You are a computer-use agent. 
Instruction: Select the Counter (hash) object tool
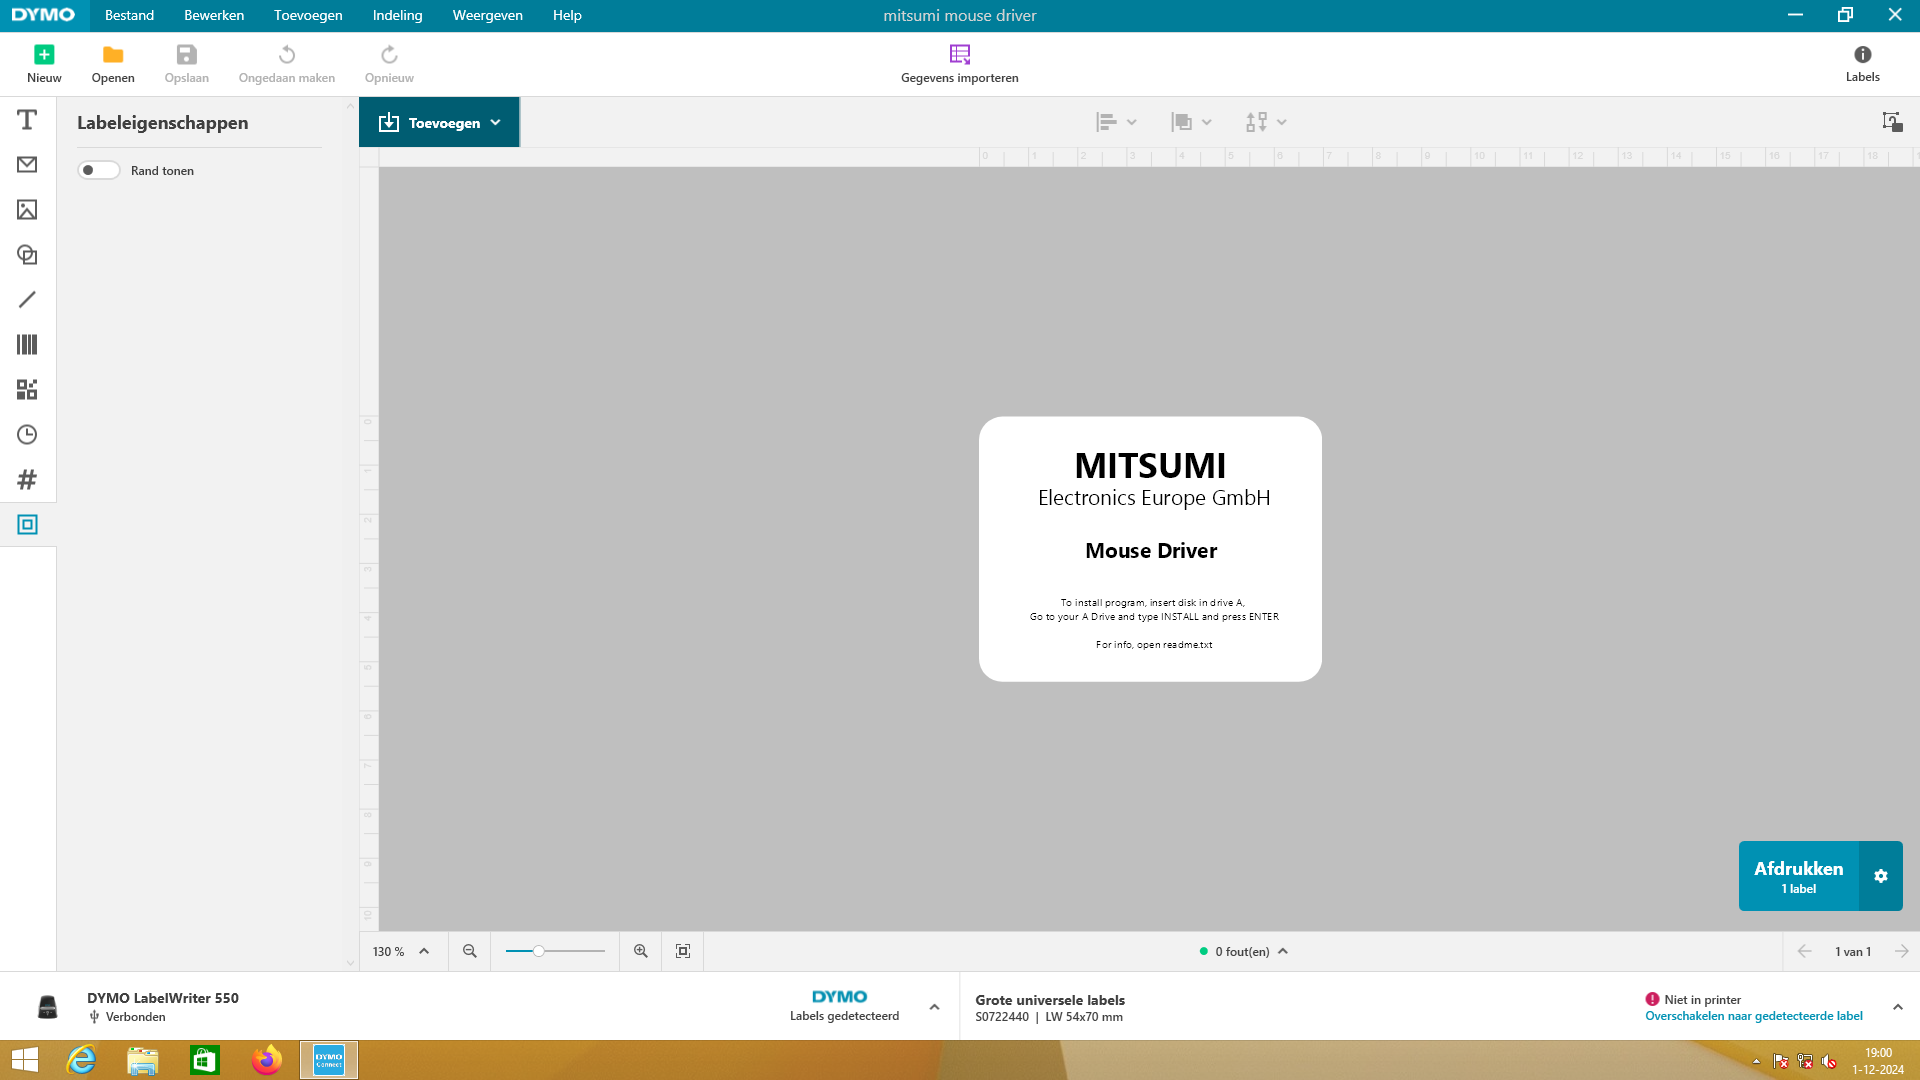(27, 480)
